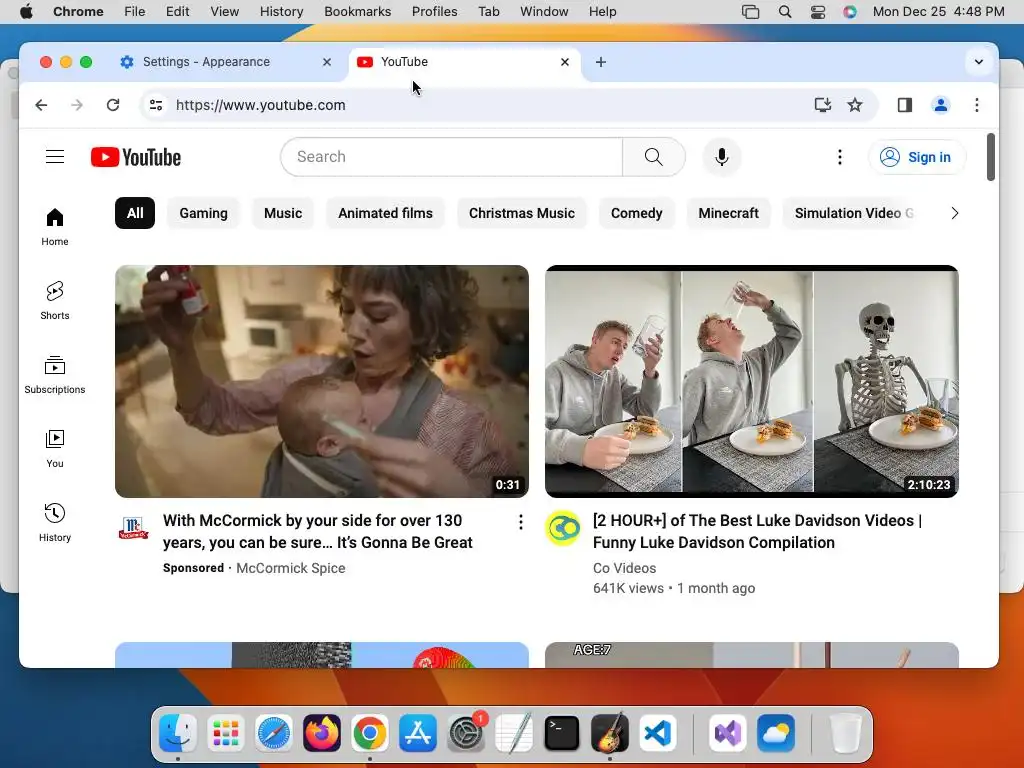Play the Luke Davidson video thumbnail
This screenshot has width=1024, height=768.
752,381
